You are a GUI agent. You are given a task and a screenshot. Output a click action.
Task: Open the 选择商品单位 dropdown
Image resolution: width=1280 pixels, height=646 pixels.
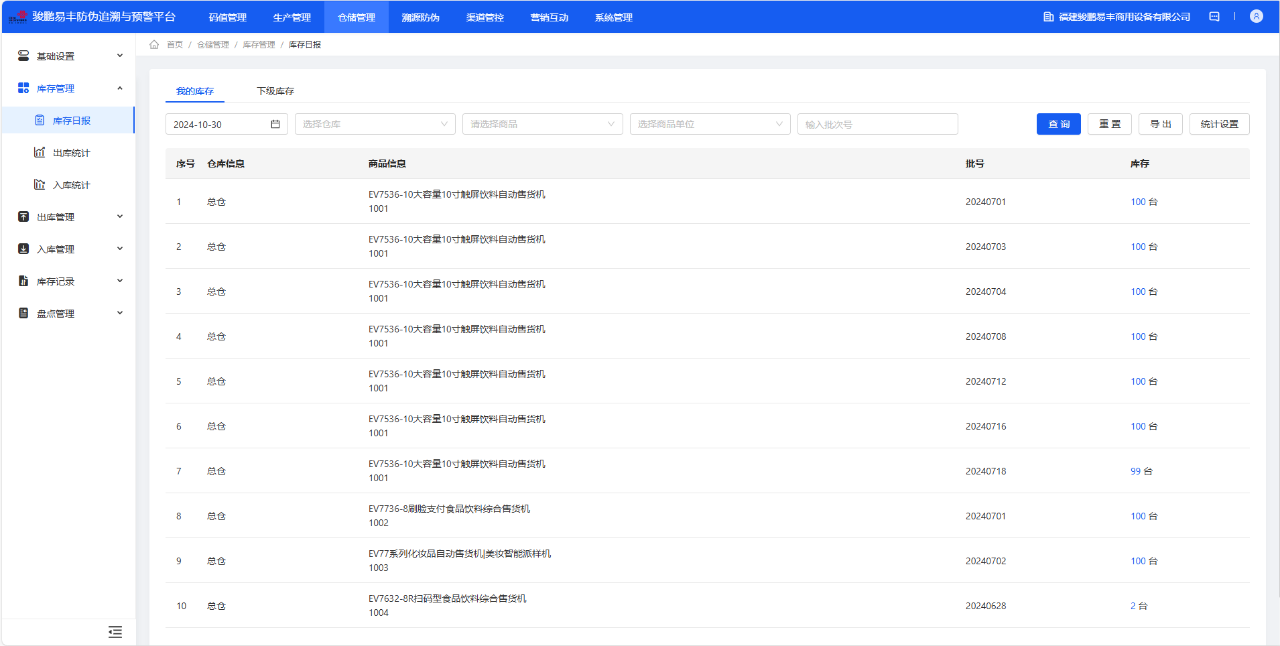point(710,124)
